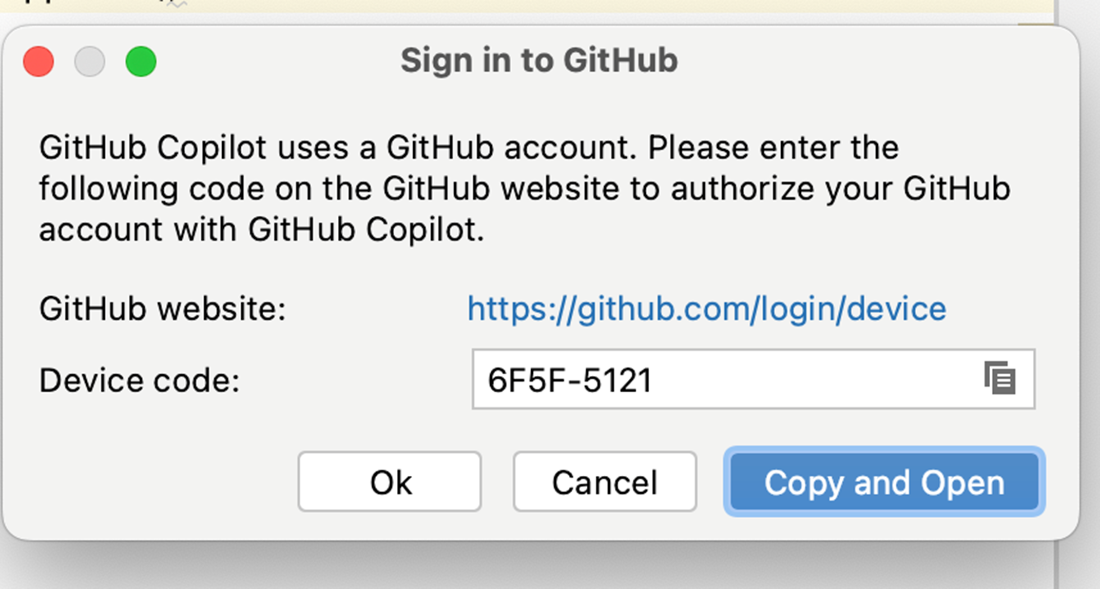1100x589 pixels.
Task: Dismiss the dialog with Cancel
Action: 605,482
